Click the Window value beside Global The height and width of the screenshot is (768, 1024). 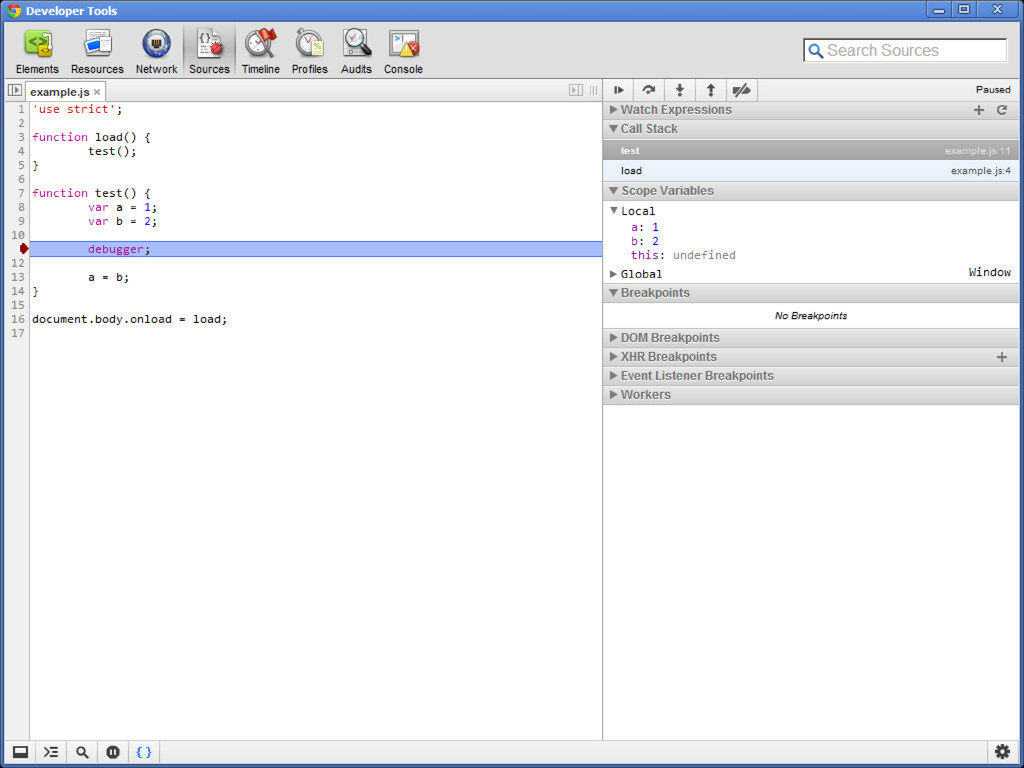coord(989,272)
